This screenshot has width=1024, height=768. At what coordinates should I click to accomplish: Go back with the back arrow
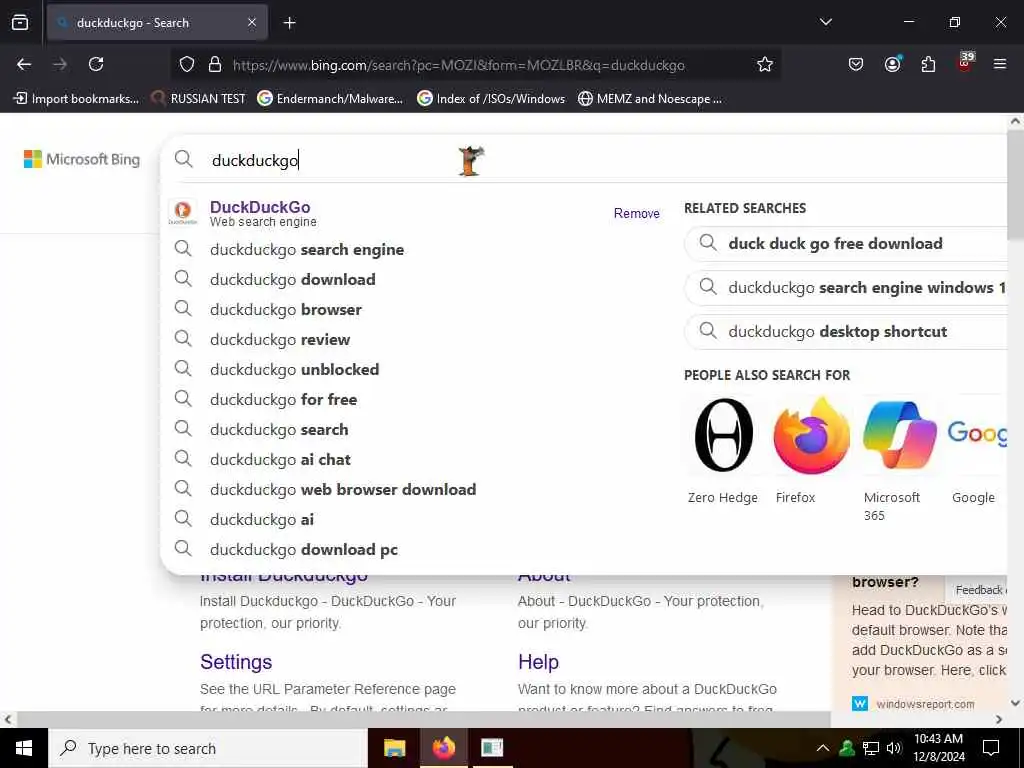point(24,64)
